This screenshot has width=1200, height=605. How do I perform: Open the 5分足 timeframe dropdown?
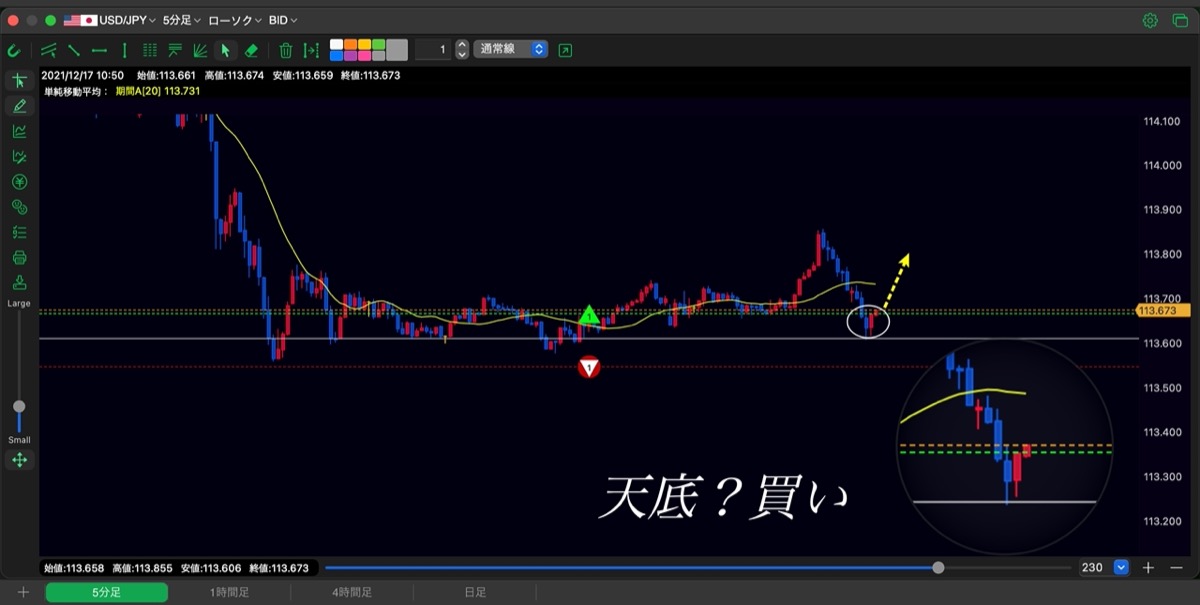click(x=181, y=20)
